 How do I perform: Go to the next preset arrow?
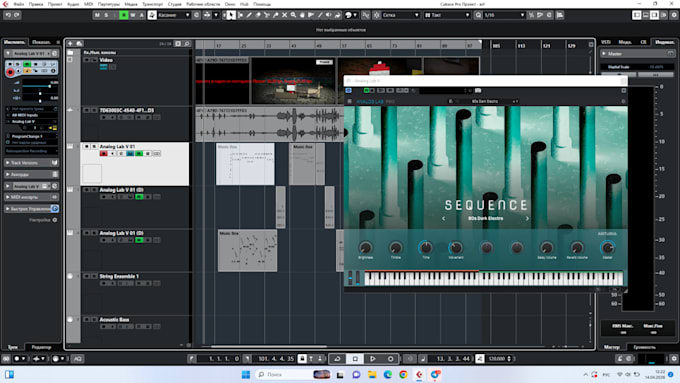click(x=527, y=219)
